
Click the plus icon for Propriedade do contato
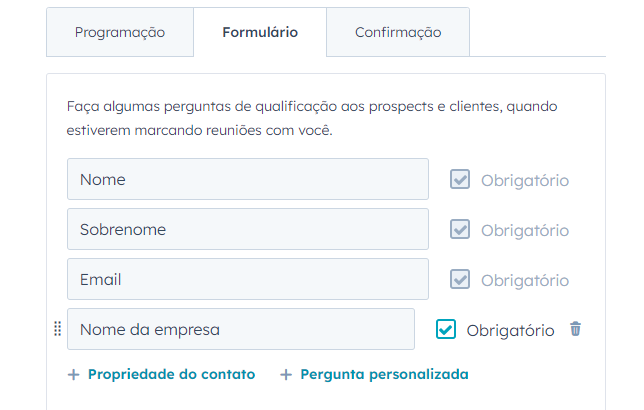(x=73, y=375)
